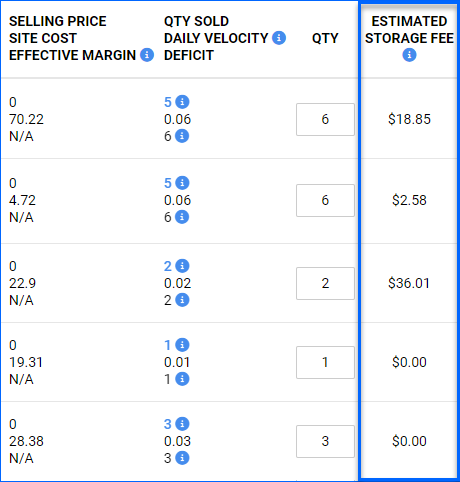Open info icon under Estimated Storage Fee

click(409, 55)
